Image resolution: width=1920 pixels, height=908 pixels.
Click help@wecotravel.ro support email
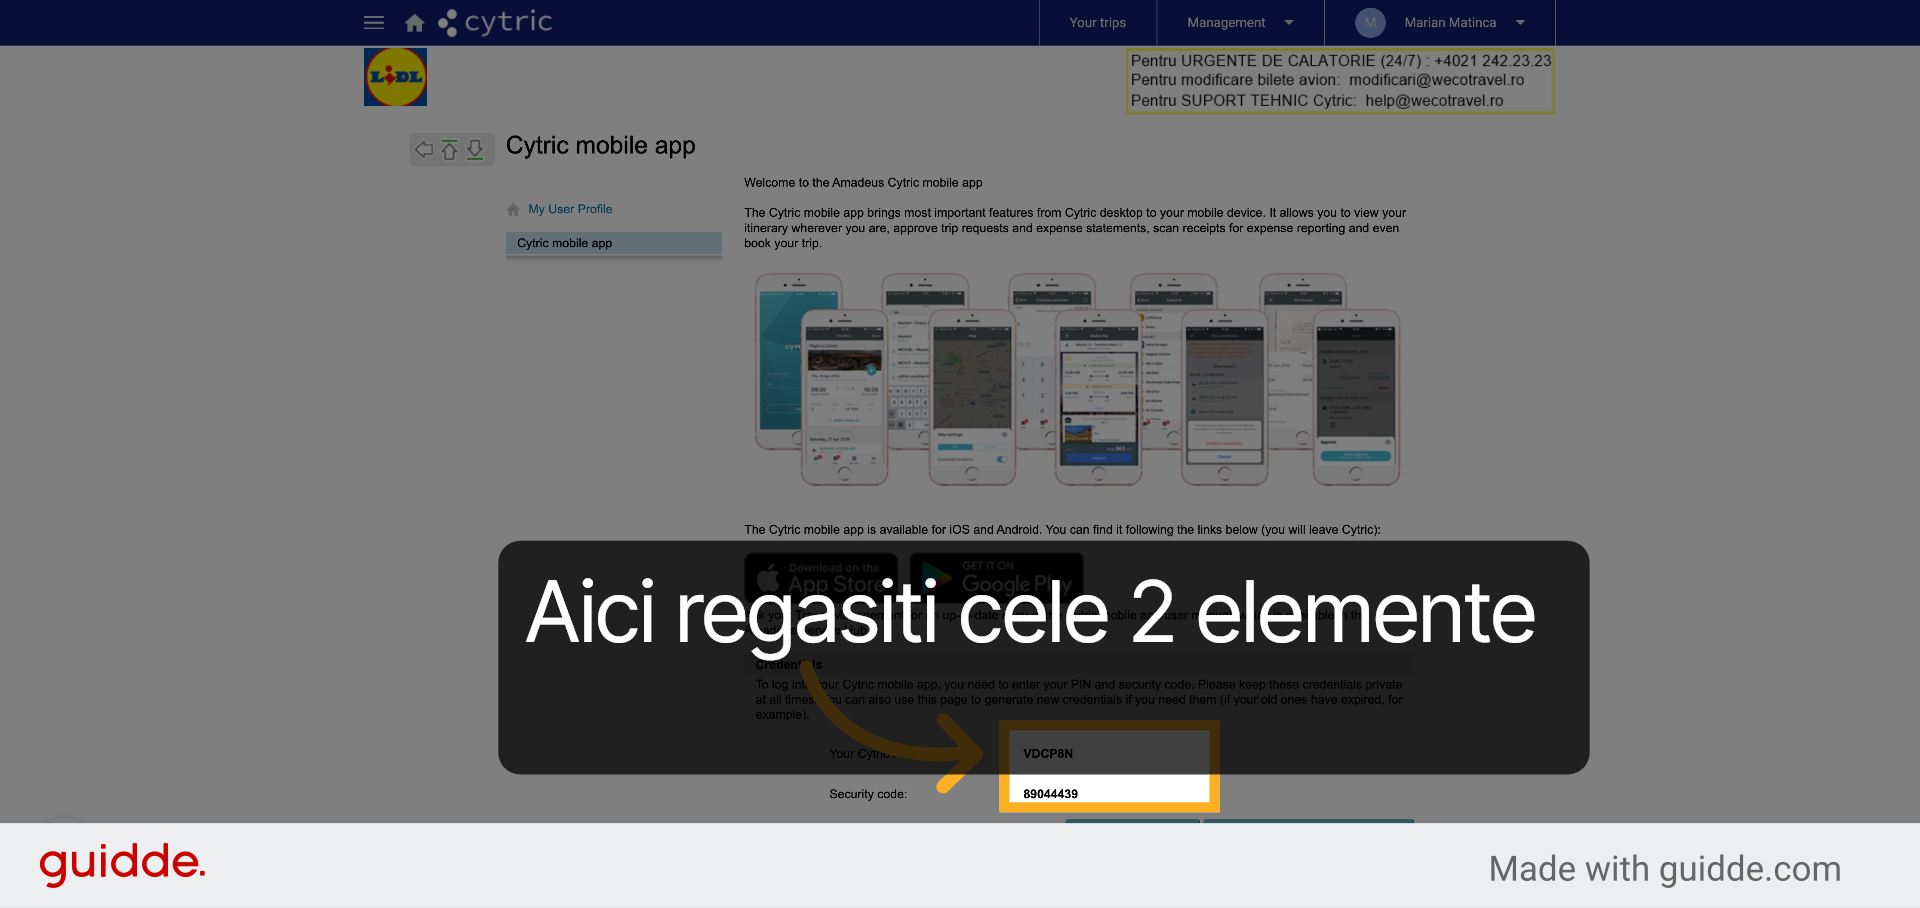[1434, 100]
